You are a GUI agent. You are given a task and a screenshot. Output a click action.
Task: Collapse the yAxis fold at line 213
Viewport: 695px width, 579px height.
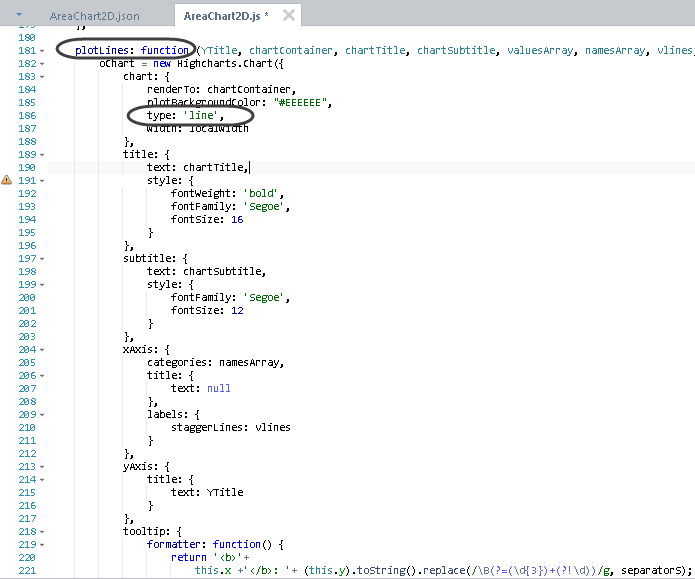pos(42,467)
